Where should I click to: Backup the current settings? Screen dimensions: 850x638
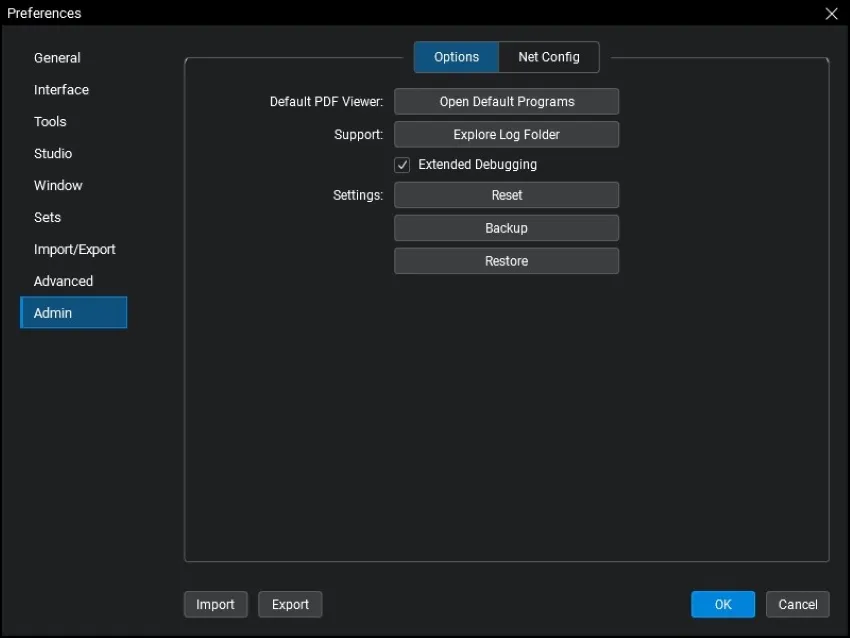coord(506,228)
